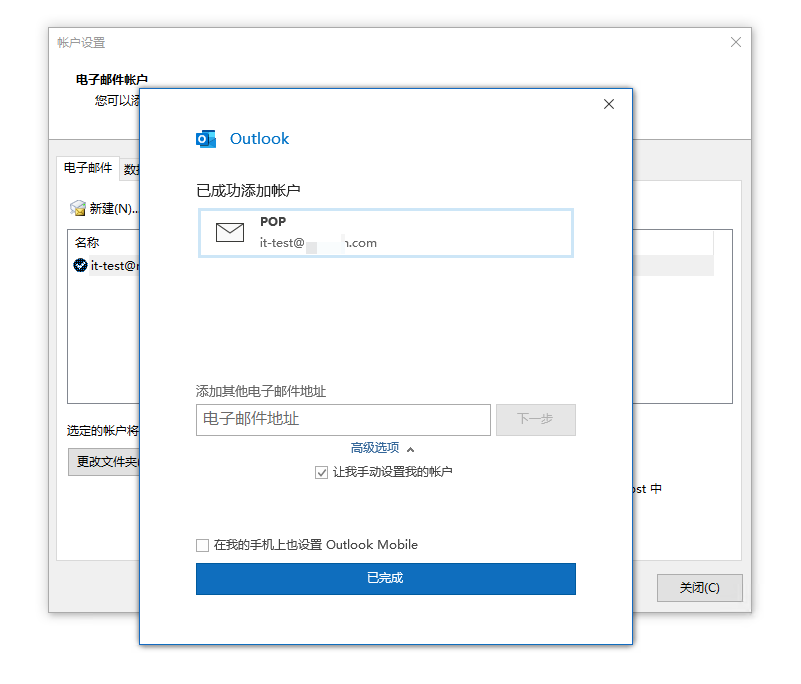Image resolution: width=801 pixels, height=684 pixels.
Task: Click the new account icon in Account Settings
Action: (78, 208)
